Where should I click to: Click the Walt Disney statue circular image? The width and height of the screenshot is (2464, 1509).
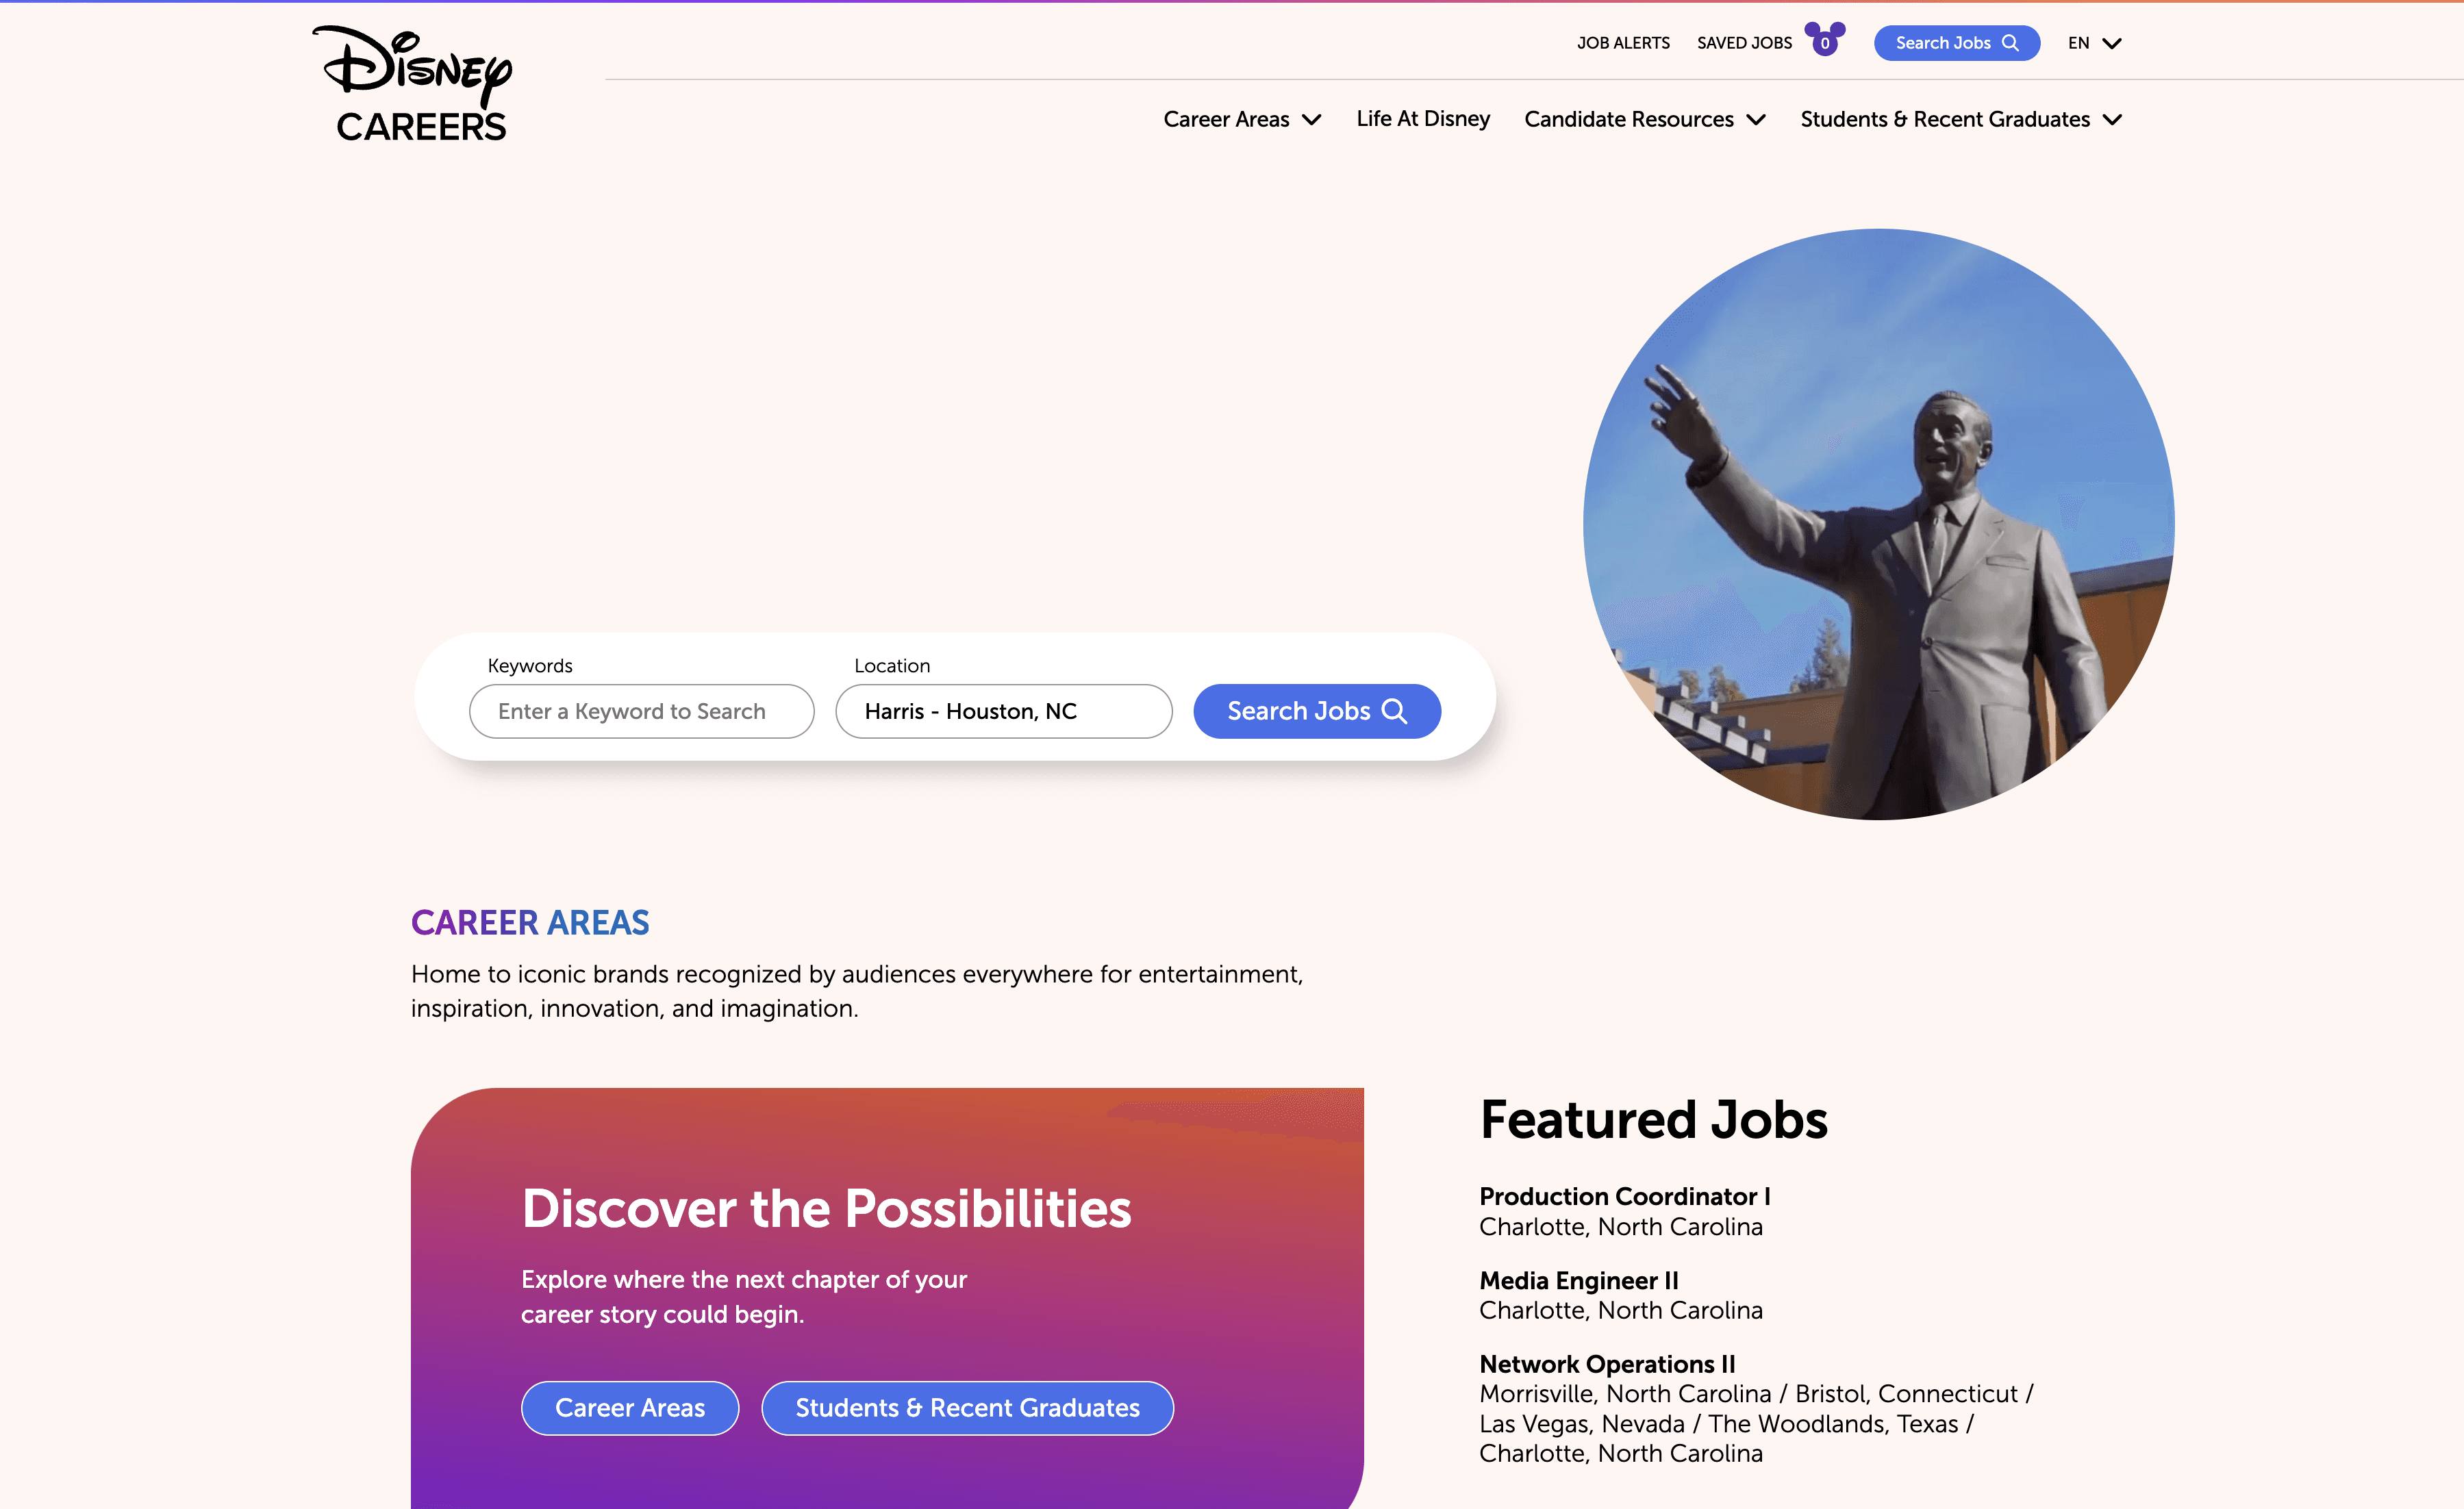point(1878,524)
